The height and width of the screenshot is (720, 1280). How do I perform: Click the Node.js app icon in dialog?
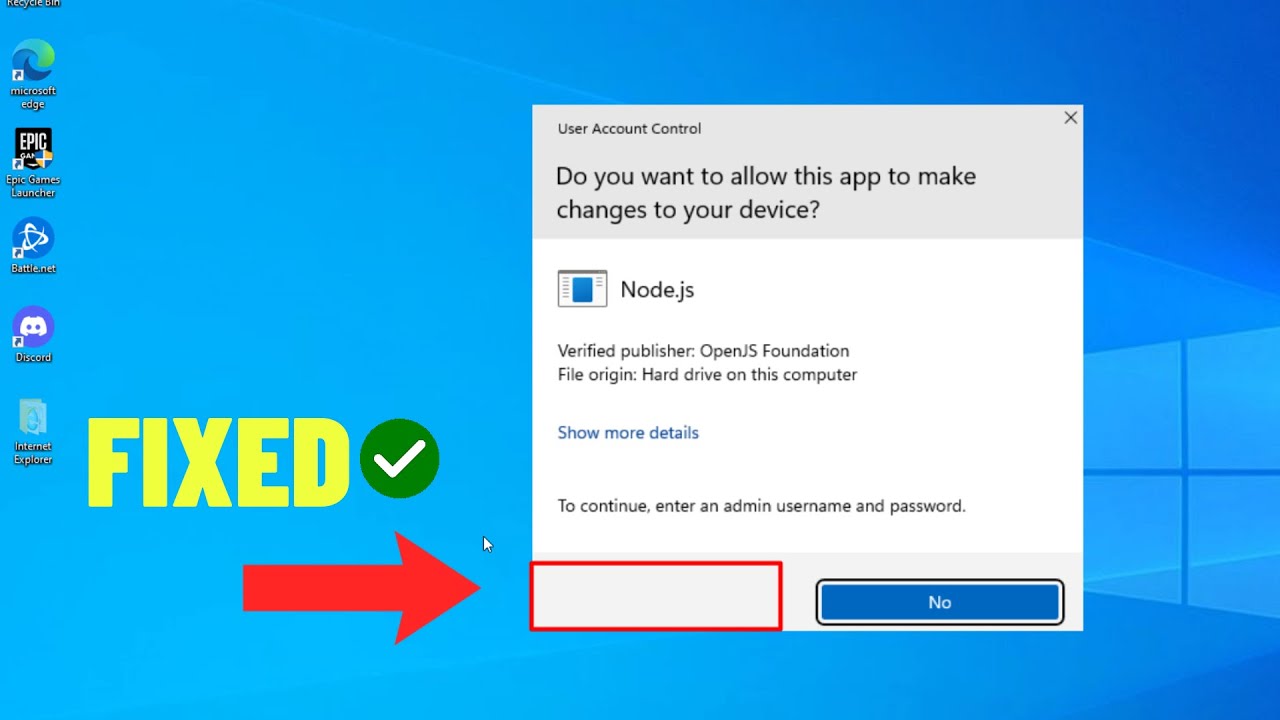[x=582, y=289]
